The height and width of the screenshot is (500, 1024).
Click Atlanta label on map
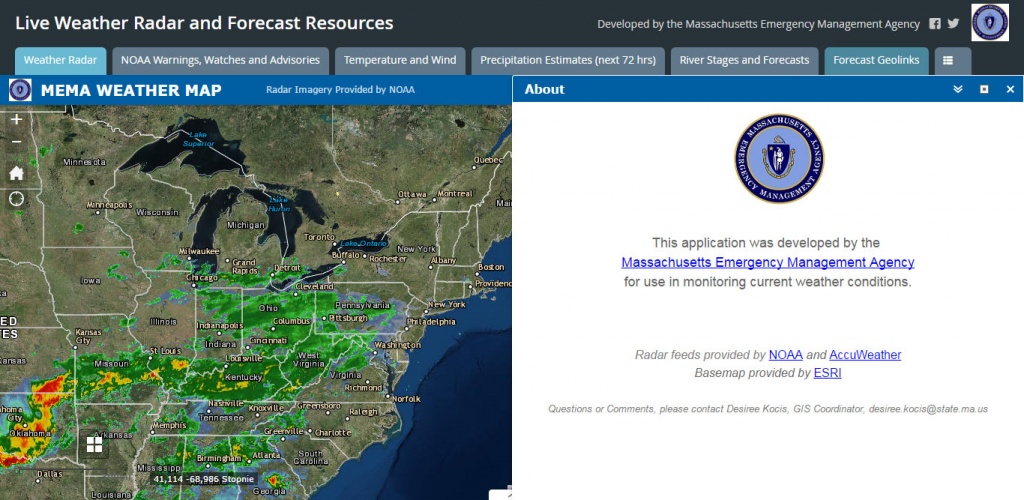pyautogui.click(x=266, y=456)
